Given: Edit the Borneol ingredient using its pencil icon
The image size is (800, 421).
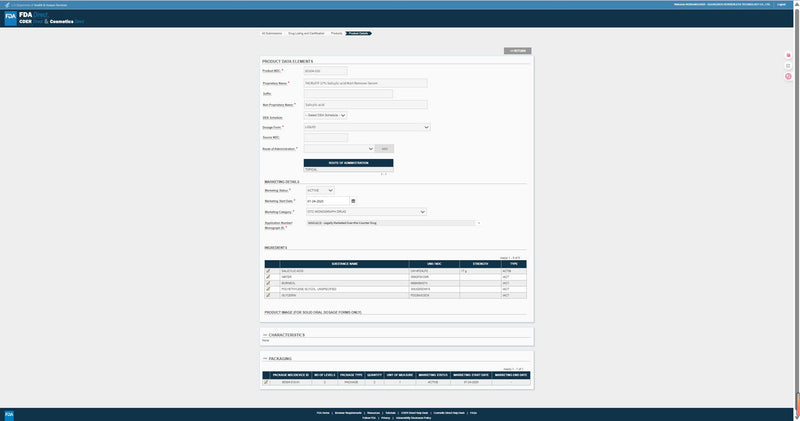Looking at the screenshot, I should tap(267, 283).
